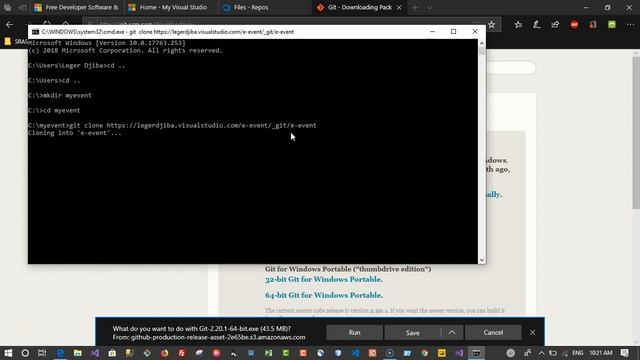
Task: Click the Office extension icon
Action: 593,24
